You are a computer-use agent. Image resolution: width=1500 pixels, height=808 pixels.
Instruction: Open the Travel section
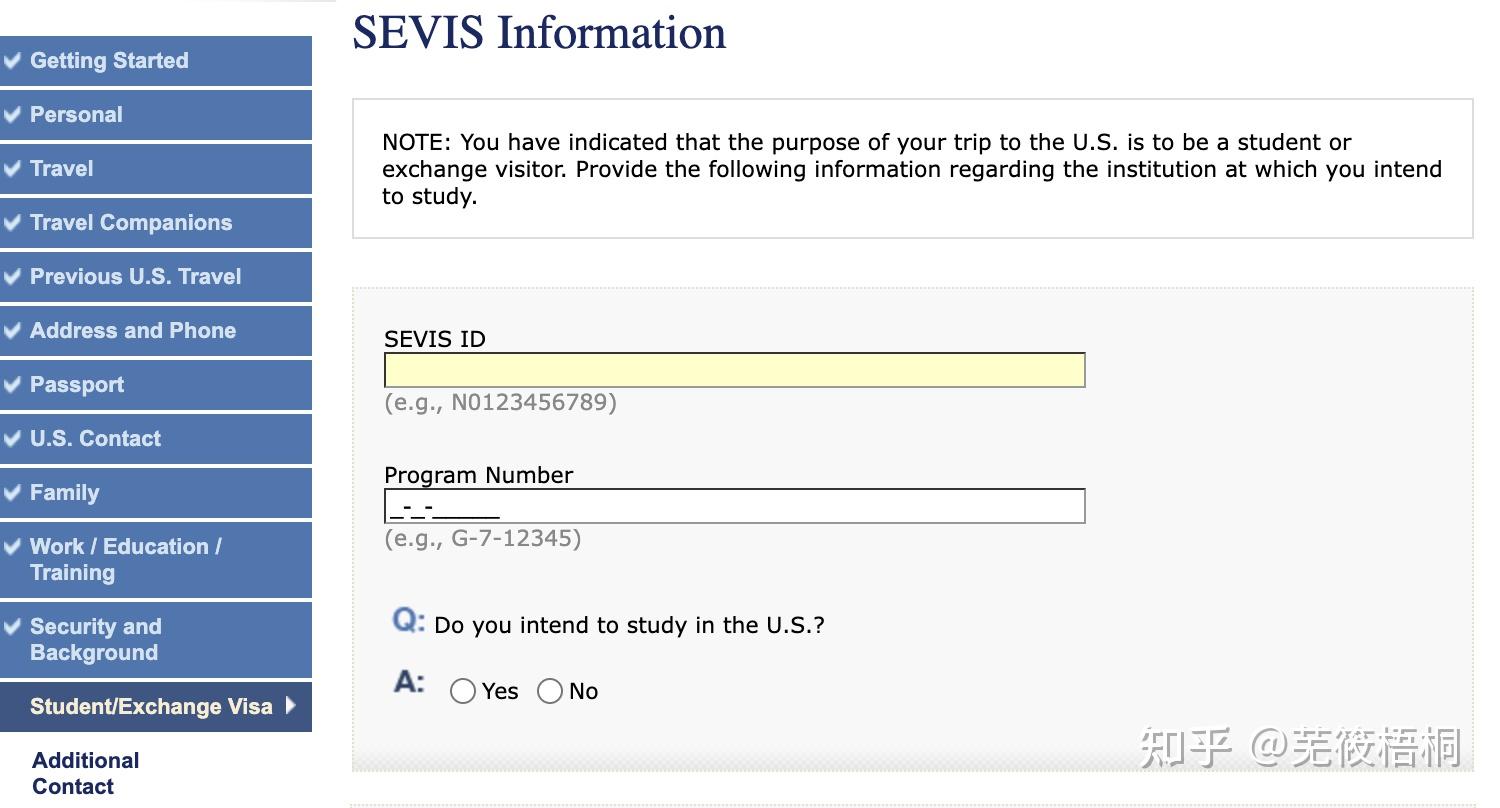(61, 168)
